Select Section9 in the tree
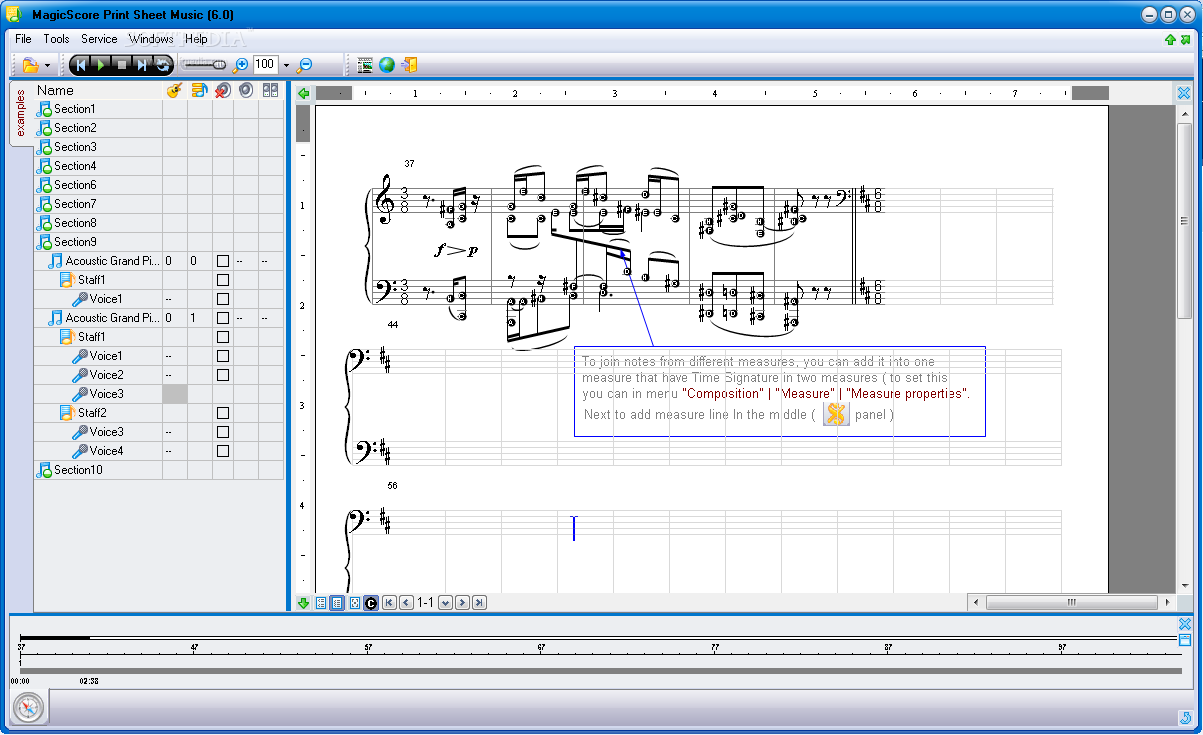Image resolution: width=1203 pixels, height=735 pixels. [75, 242]
